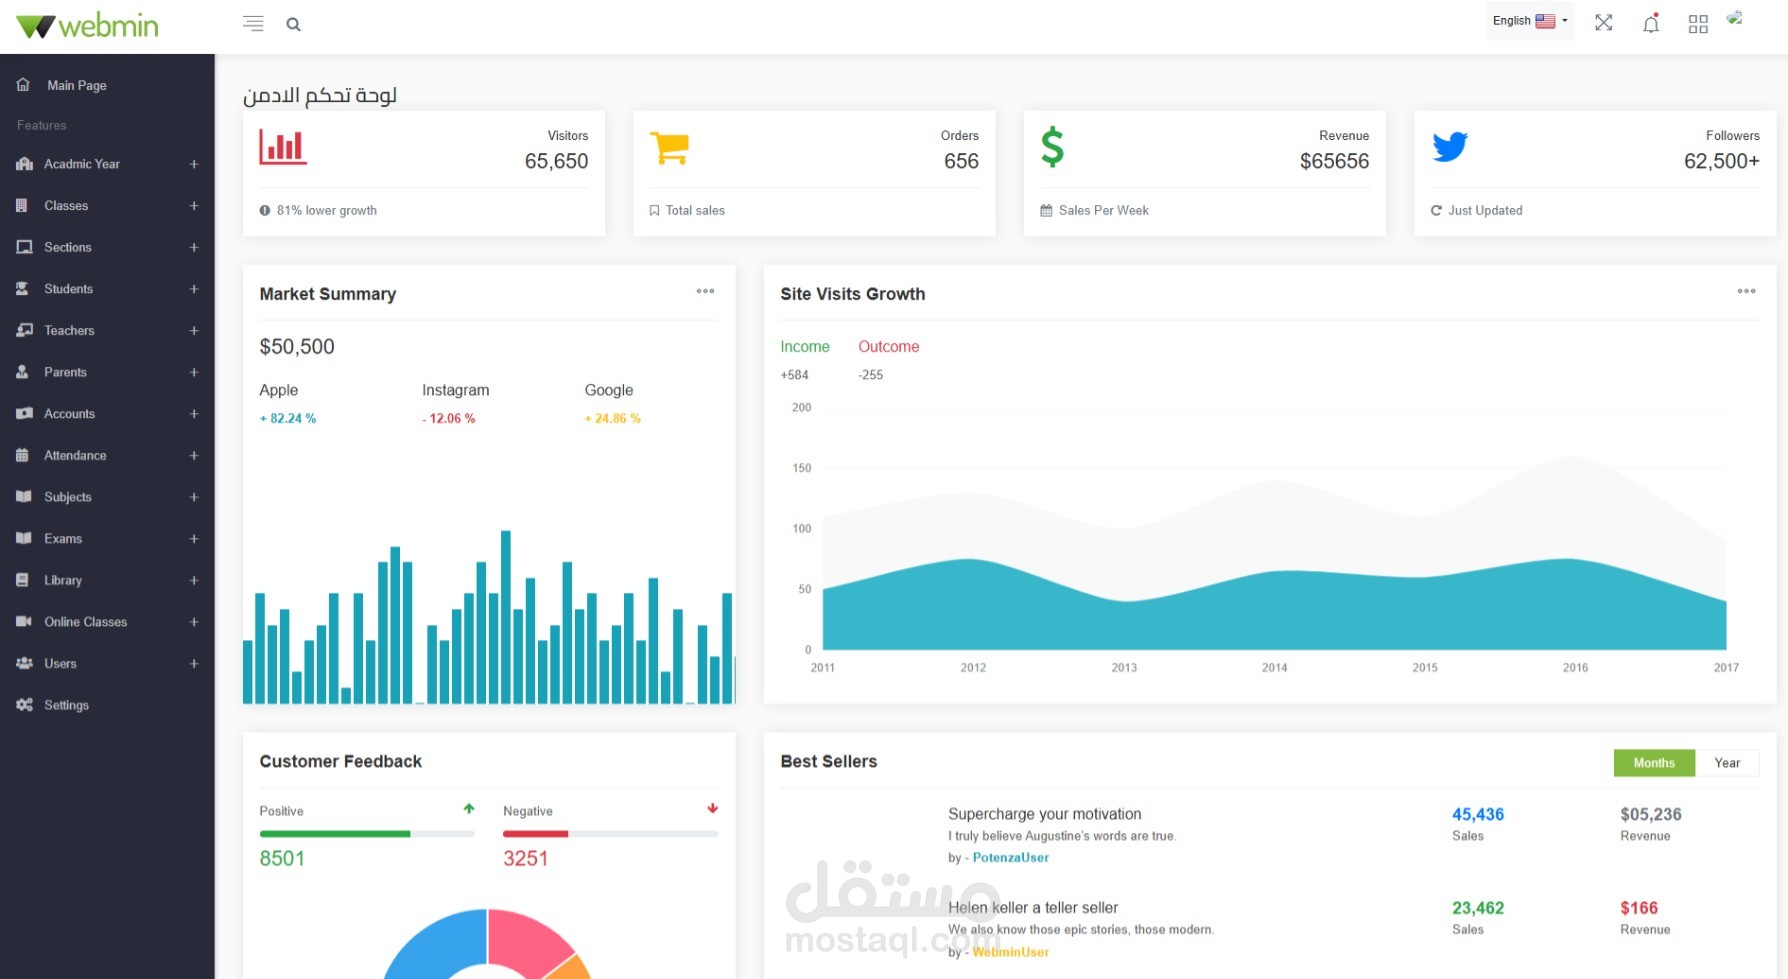Image resolution: width=1788 pixels, height=979 pixels.
Task: Click the fullscreen expand icon
Action: [1603, 22]
